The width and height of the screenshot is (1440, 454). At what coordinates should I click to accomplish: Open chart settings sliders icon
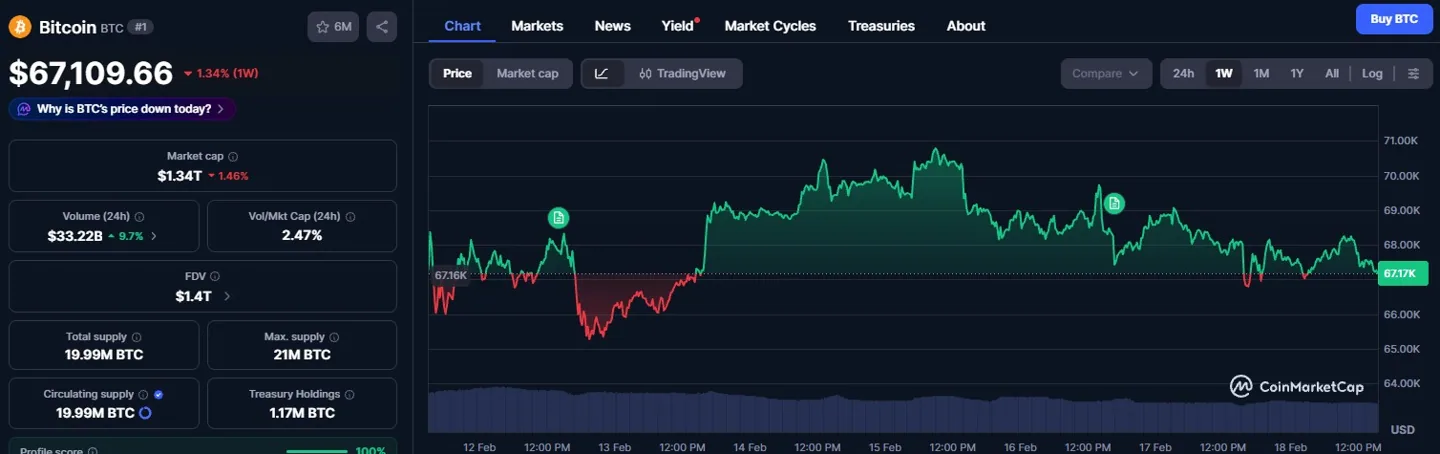1413,73
